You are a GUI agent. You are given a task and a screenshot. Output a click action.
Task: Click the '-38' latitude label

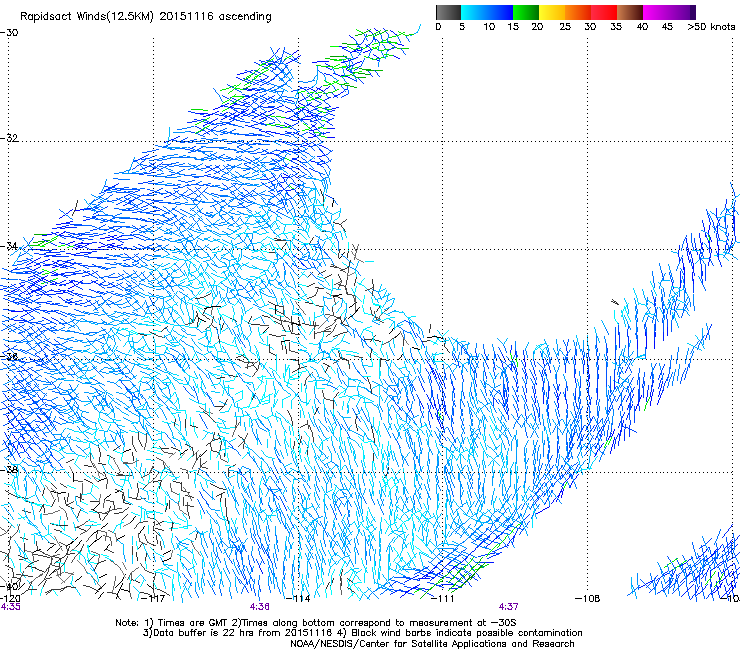coord(9,470)
